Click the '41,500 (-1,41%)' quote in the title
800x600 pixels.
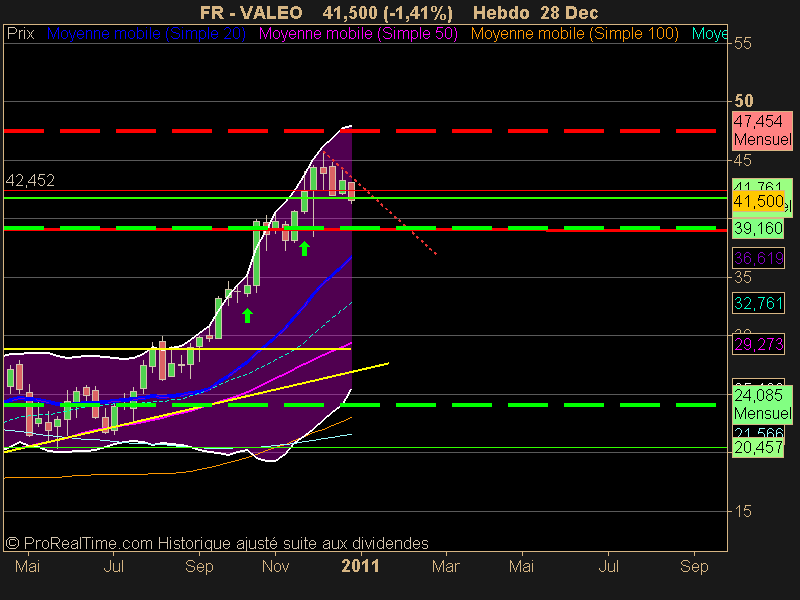pos(388,12)
